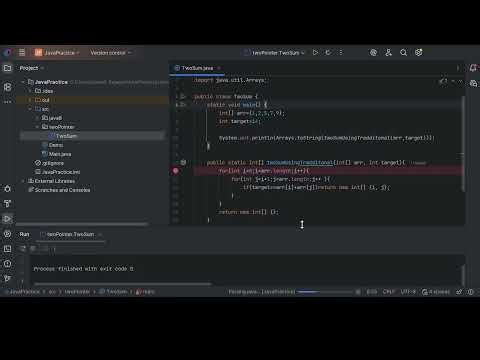Image resolution: width=480 pixels, height=360 pixels.
Task: Toggle the Run tool window icon
Action: pyautogui.click(x=7, y=219)
